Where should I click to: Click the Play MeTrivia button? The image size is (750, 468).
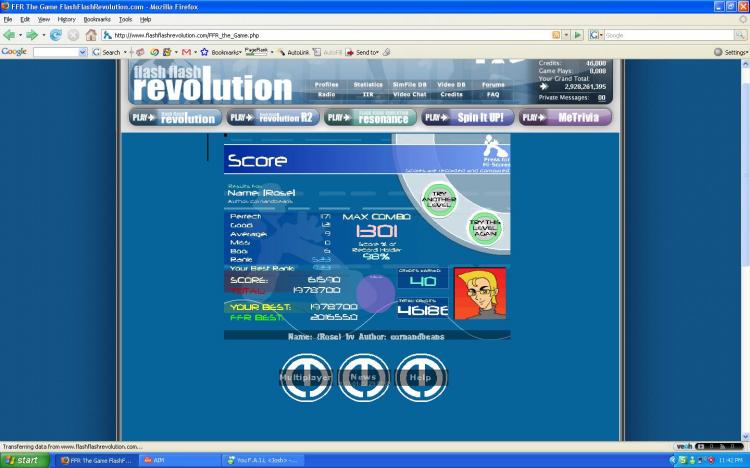(x=565, y=117)
